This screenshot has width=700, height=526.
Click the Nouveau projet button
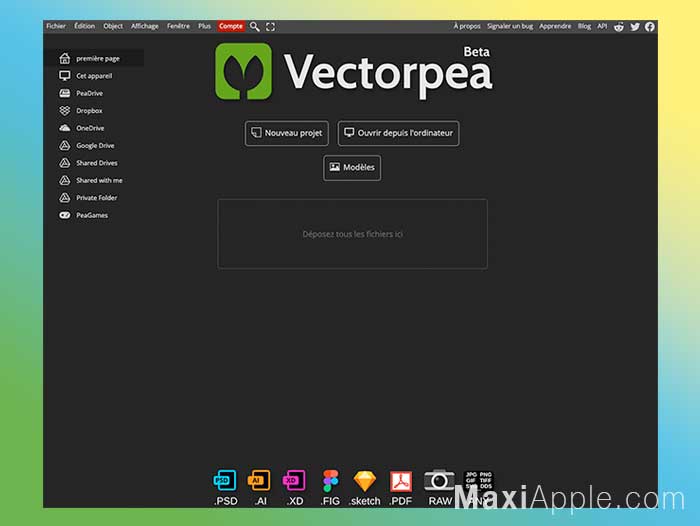[x=287, y=133]
